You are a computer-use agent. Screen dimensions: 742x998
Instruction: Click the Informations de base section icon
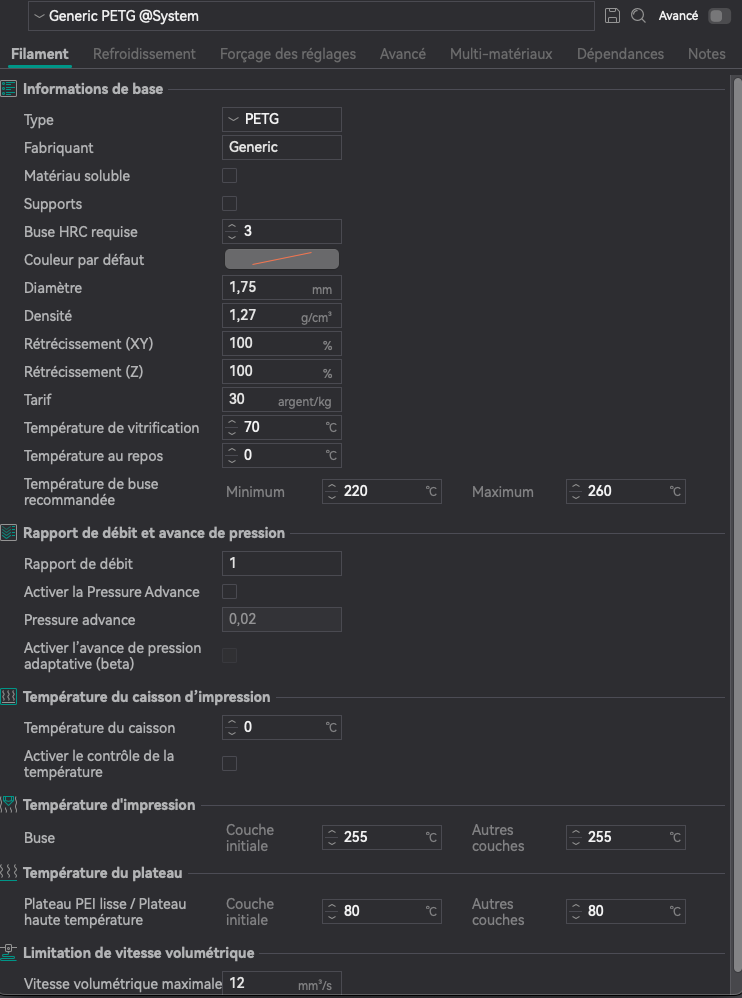[x=9, y=89]
